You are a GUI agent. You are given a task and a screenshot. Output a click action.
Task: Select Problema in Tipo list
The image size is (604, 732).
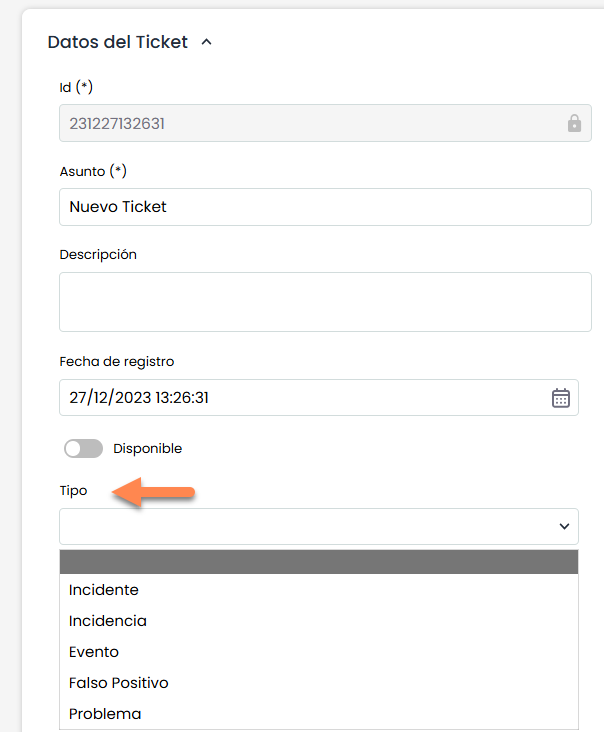tap(105, 714)
